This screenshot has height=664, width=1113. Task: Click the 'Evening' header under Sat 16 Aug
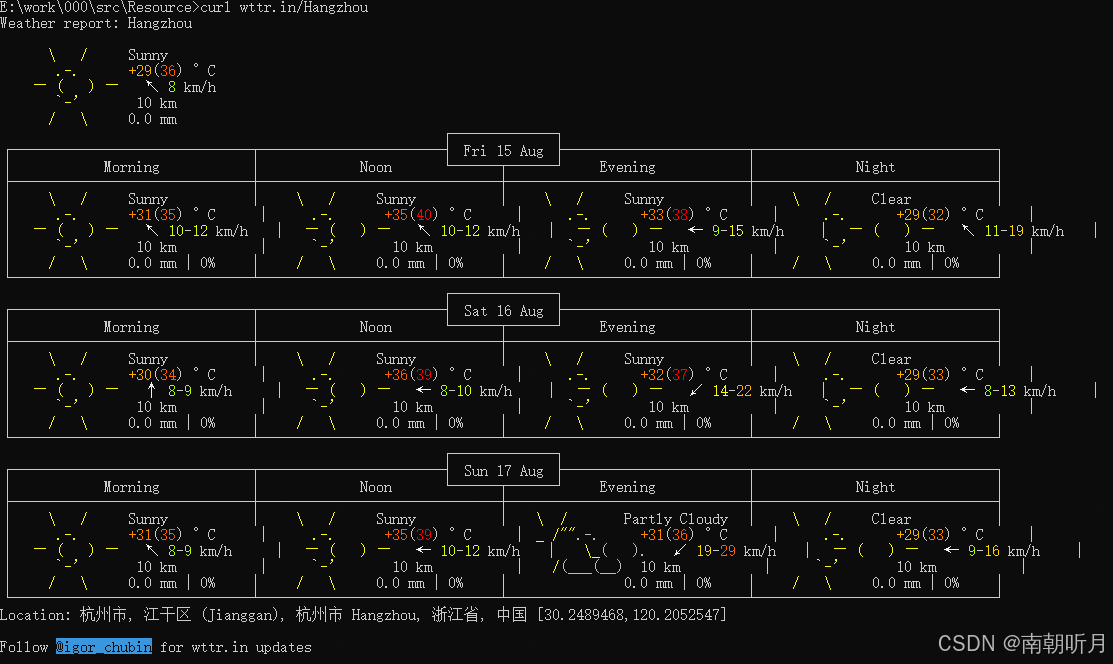[627, 327]
